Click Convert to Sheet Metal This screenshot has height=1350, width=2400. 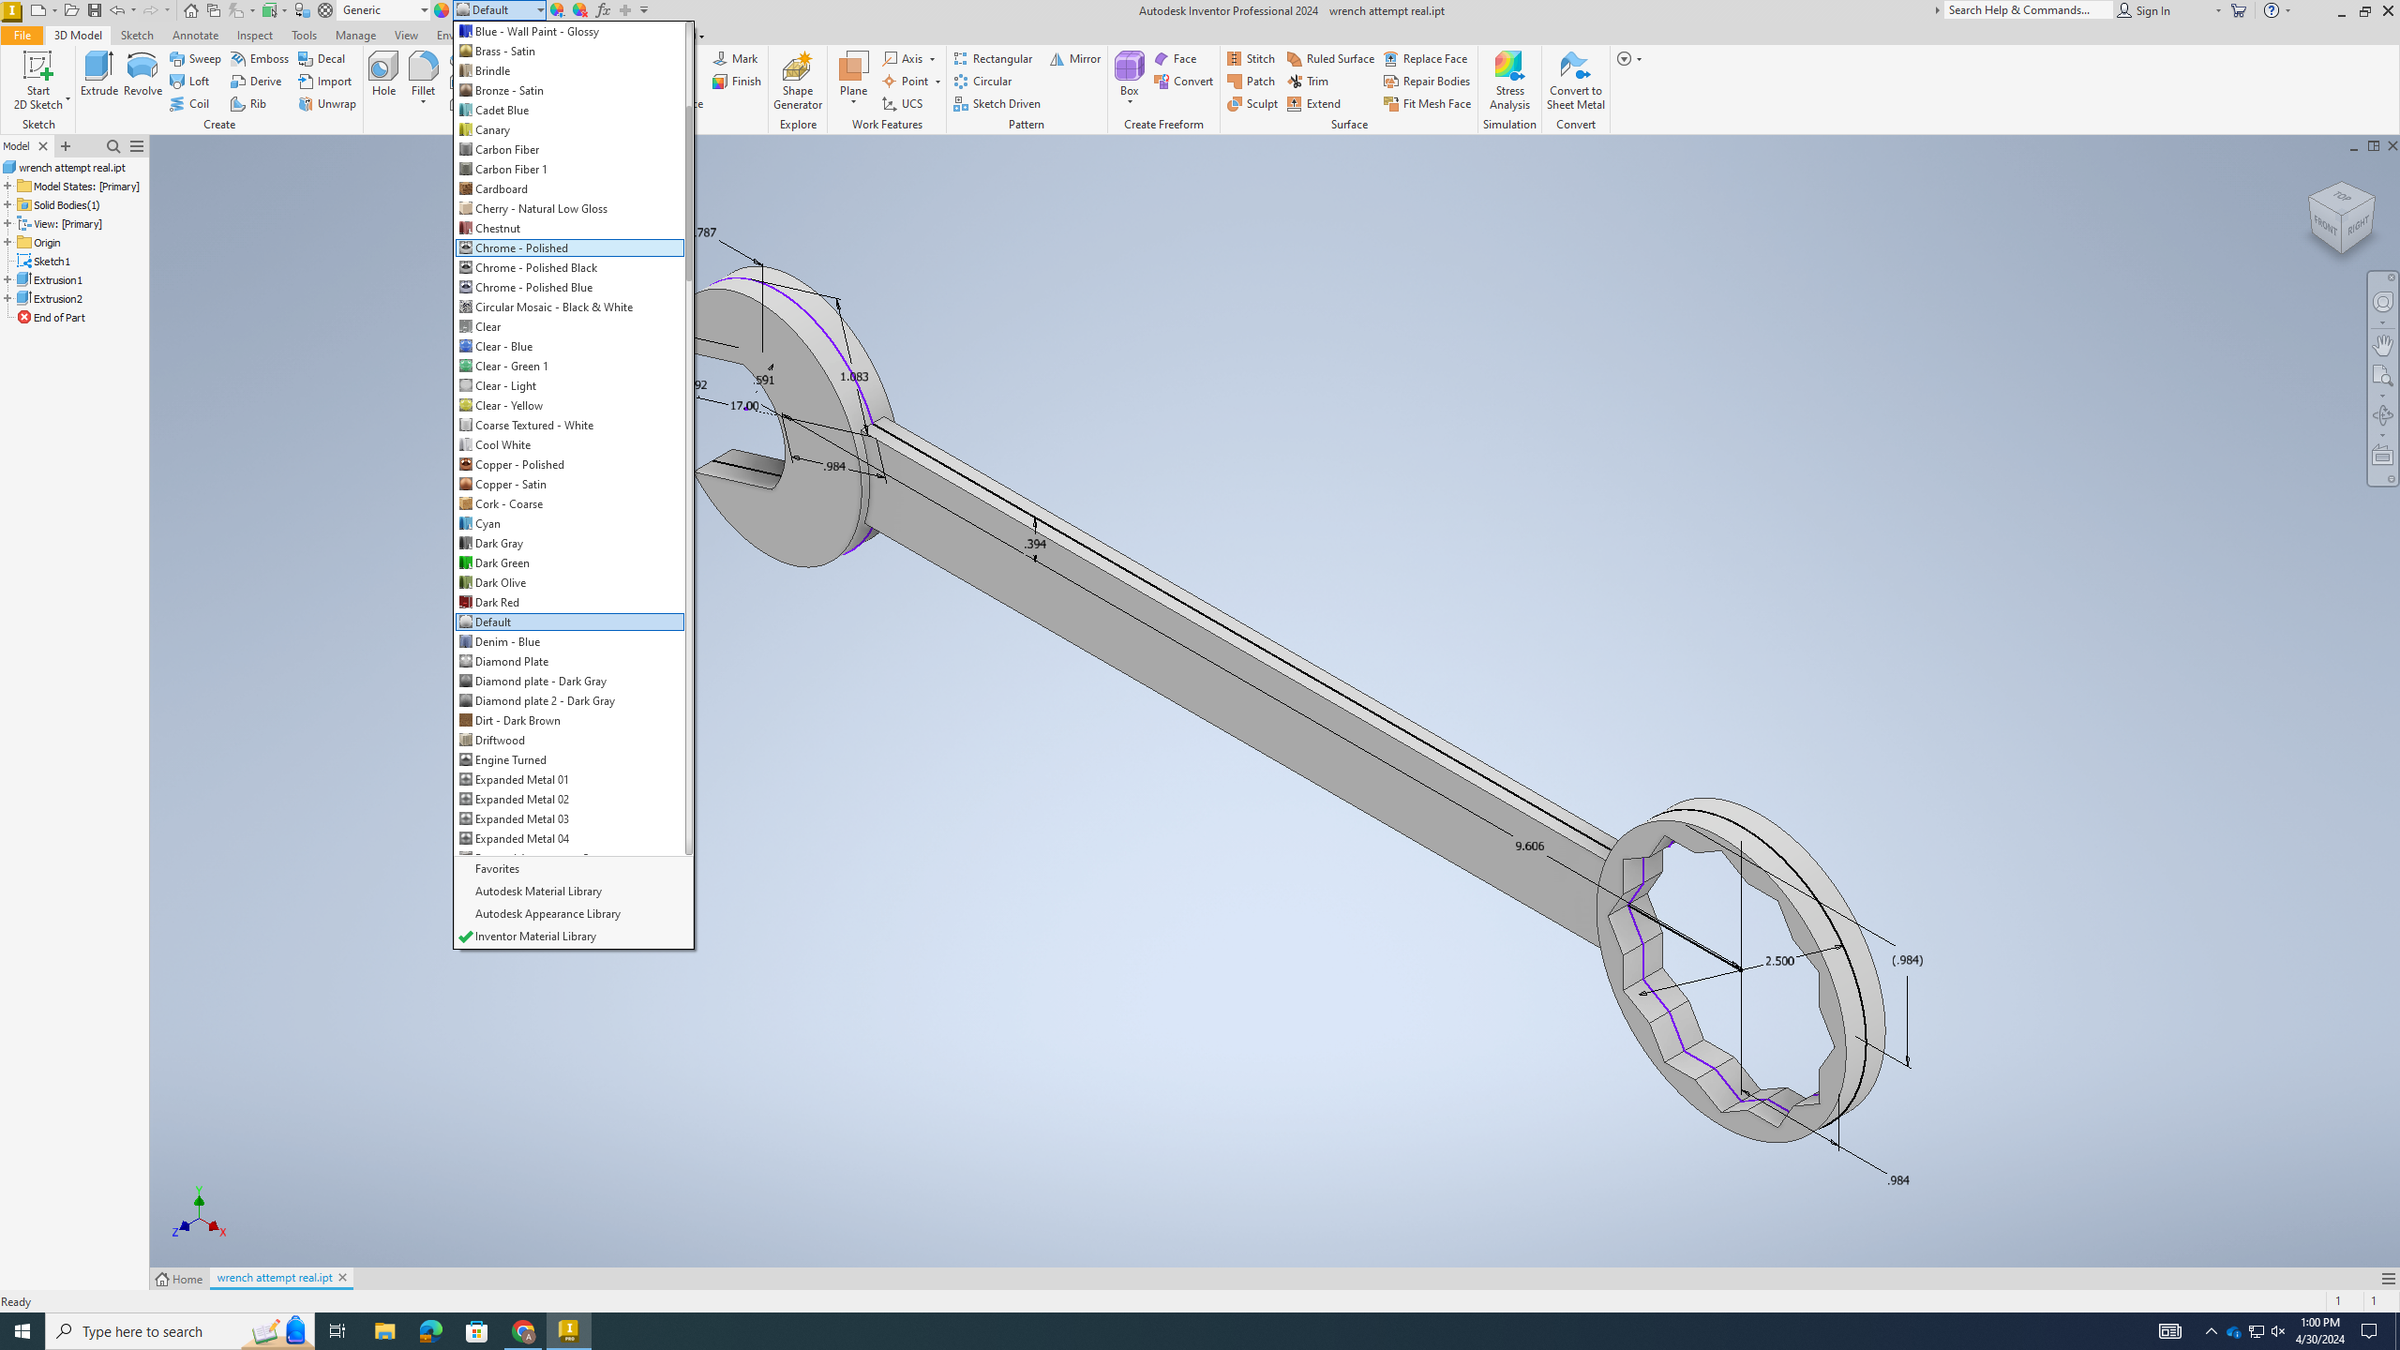(1575, 80)
